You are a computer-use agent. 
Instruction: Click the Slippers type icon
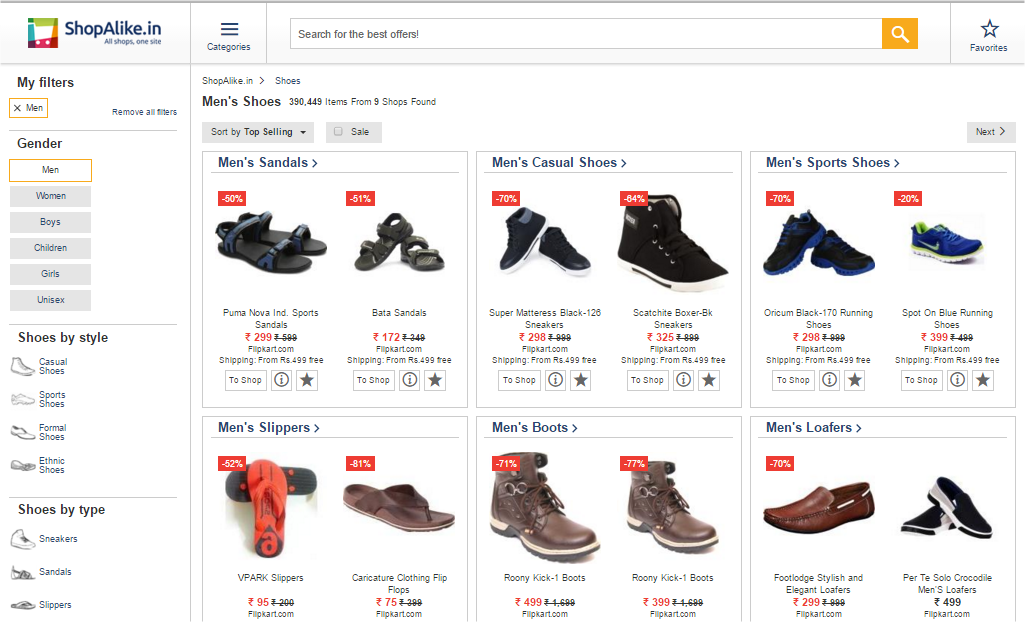tap(22, 605)
